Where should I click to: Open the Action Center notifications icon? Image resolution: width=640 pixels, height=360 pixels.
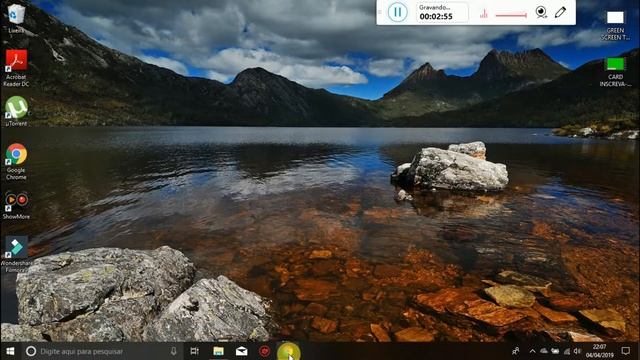(x=625, y=351)
